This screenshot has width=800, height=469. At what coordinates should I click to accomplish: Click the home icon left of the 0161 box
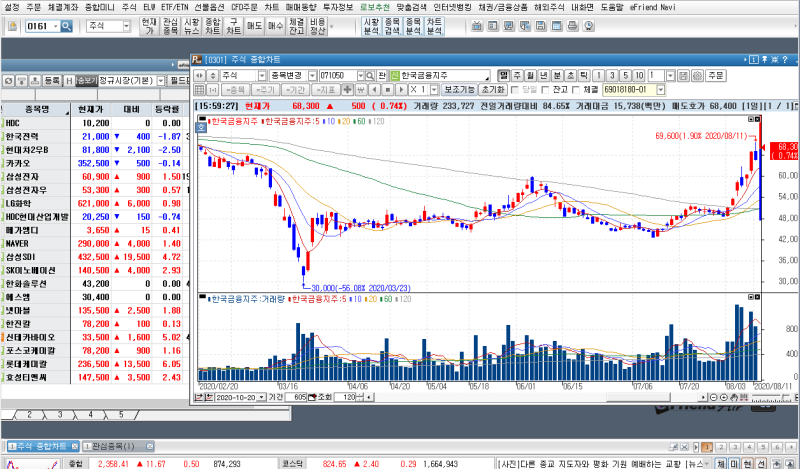pos(12,26)
